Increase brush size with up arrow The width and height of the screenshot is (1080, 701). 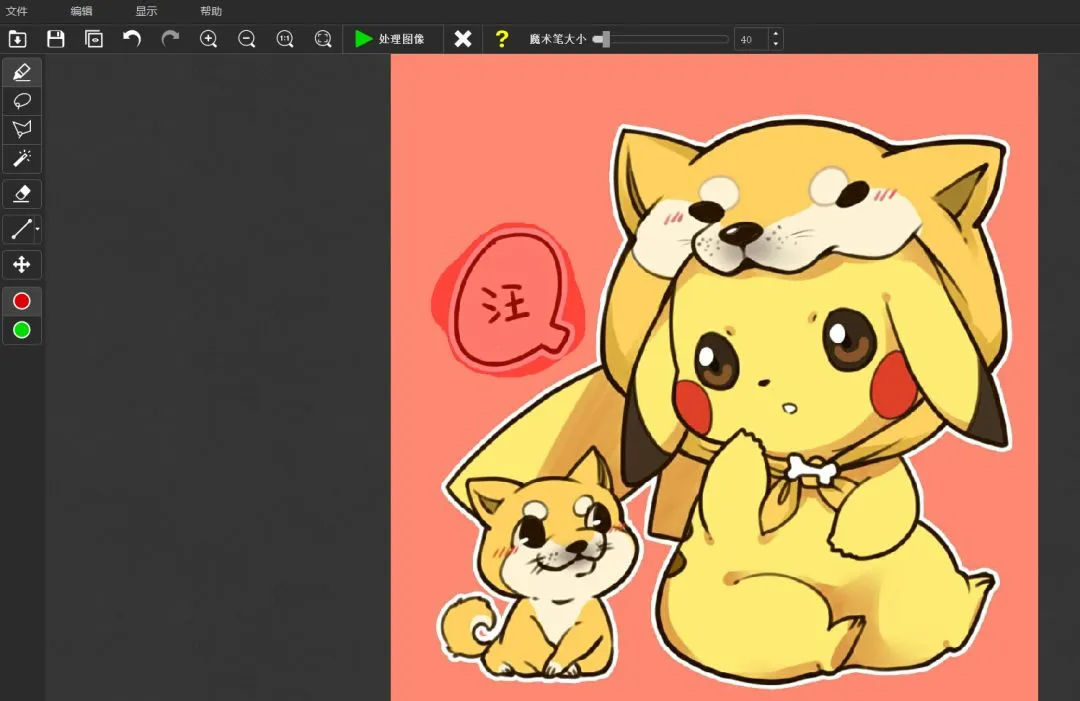tap(776, 34)
